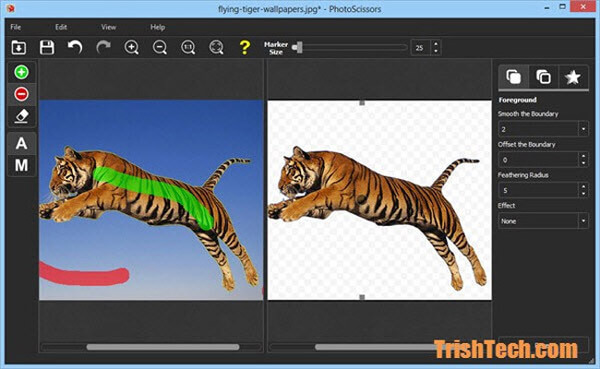Set zoom to actual size 1:1
600x369 pixels.
(x=188, y=47)
